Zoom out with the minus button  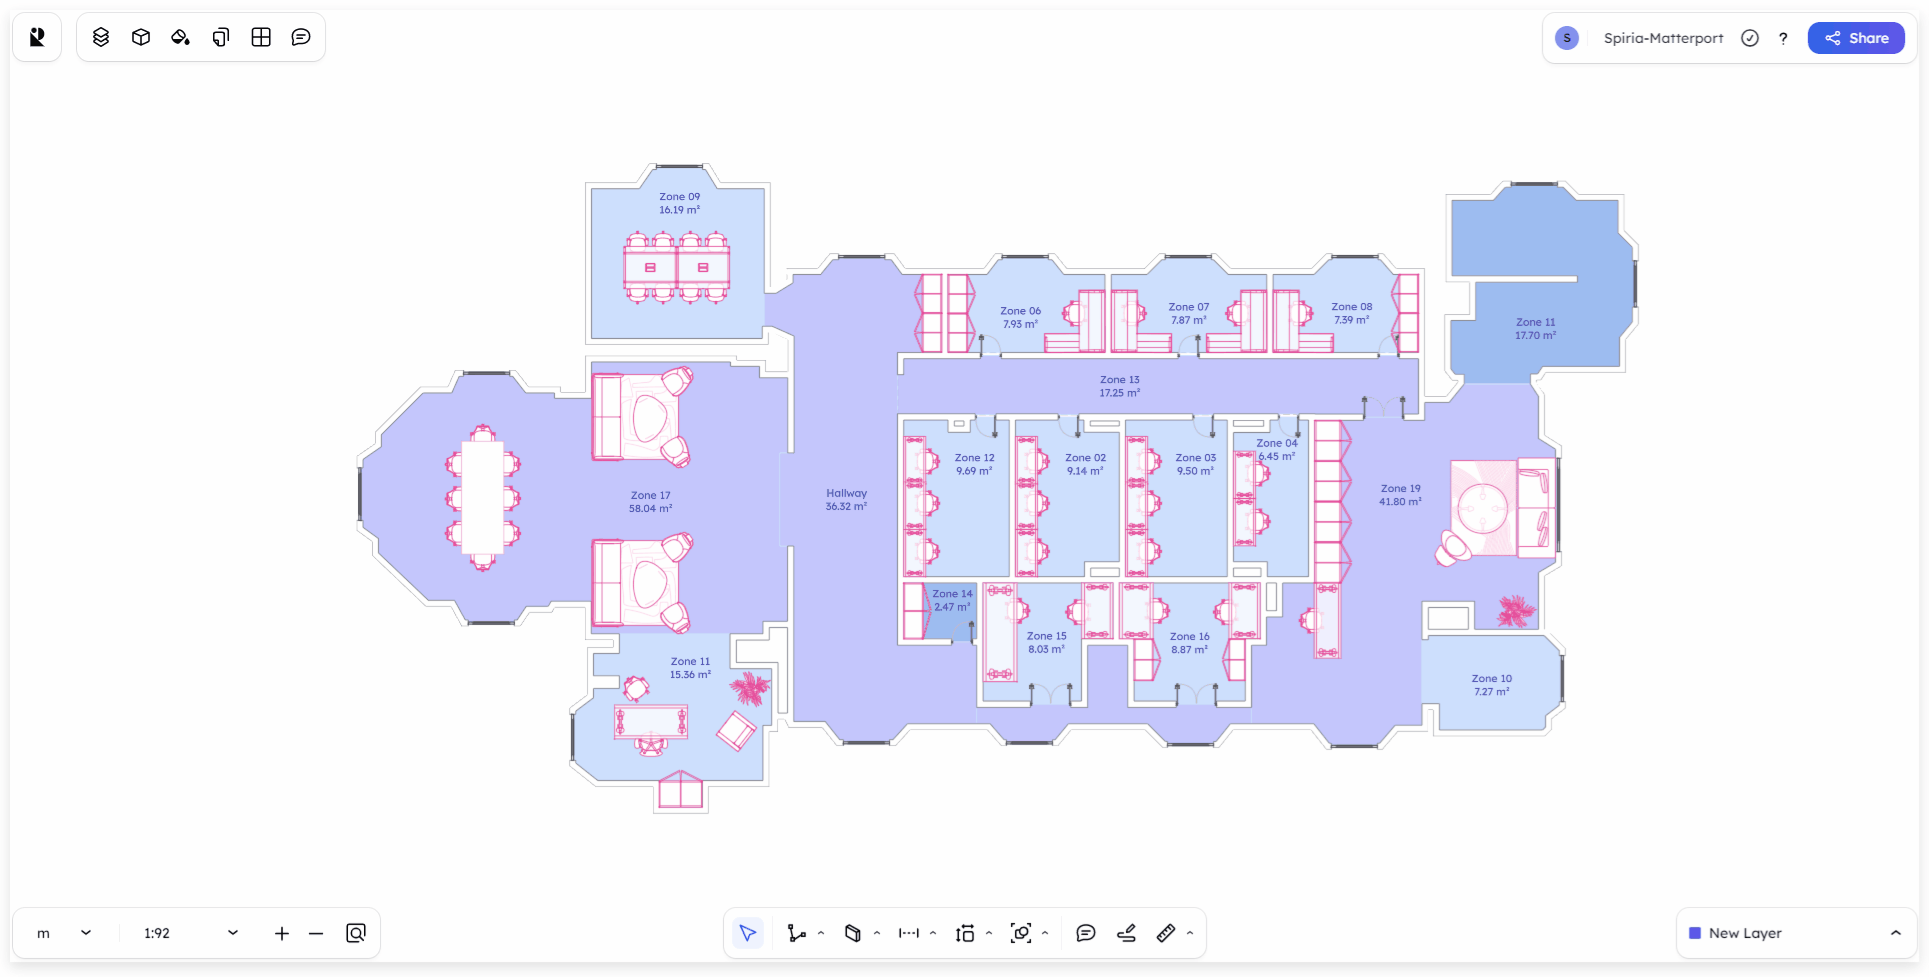(316, 933)
